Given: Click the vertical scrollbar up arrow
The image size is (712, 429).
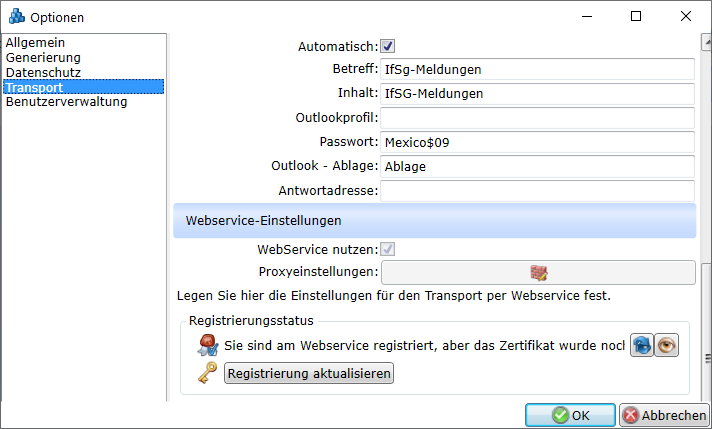Looking at the screenshot, I should [x=704, y=42].
